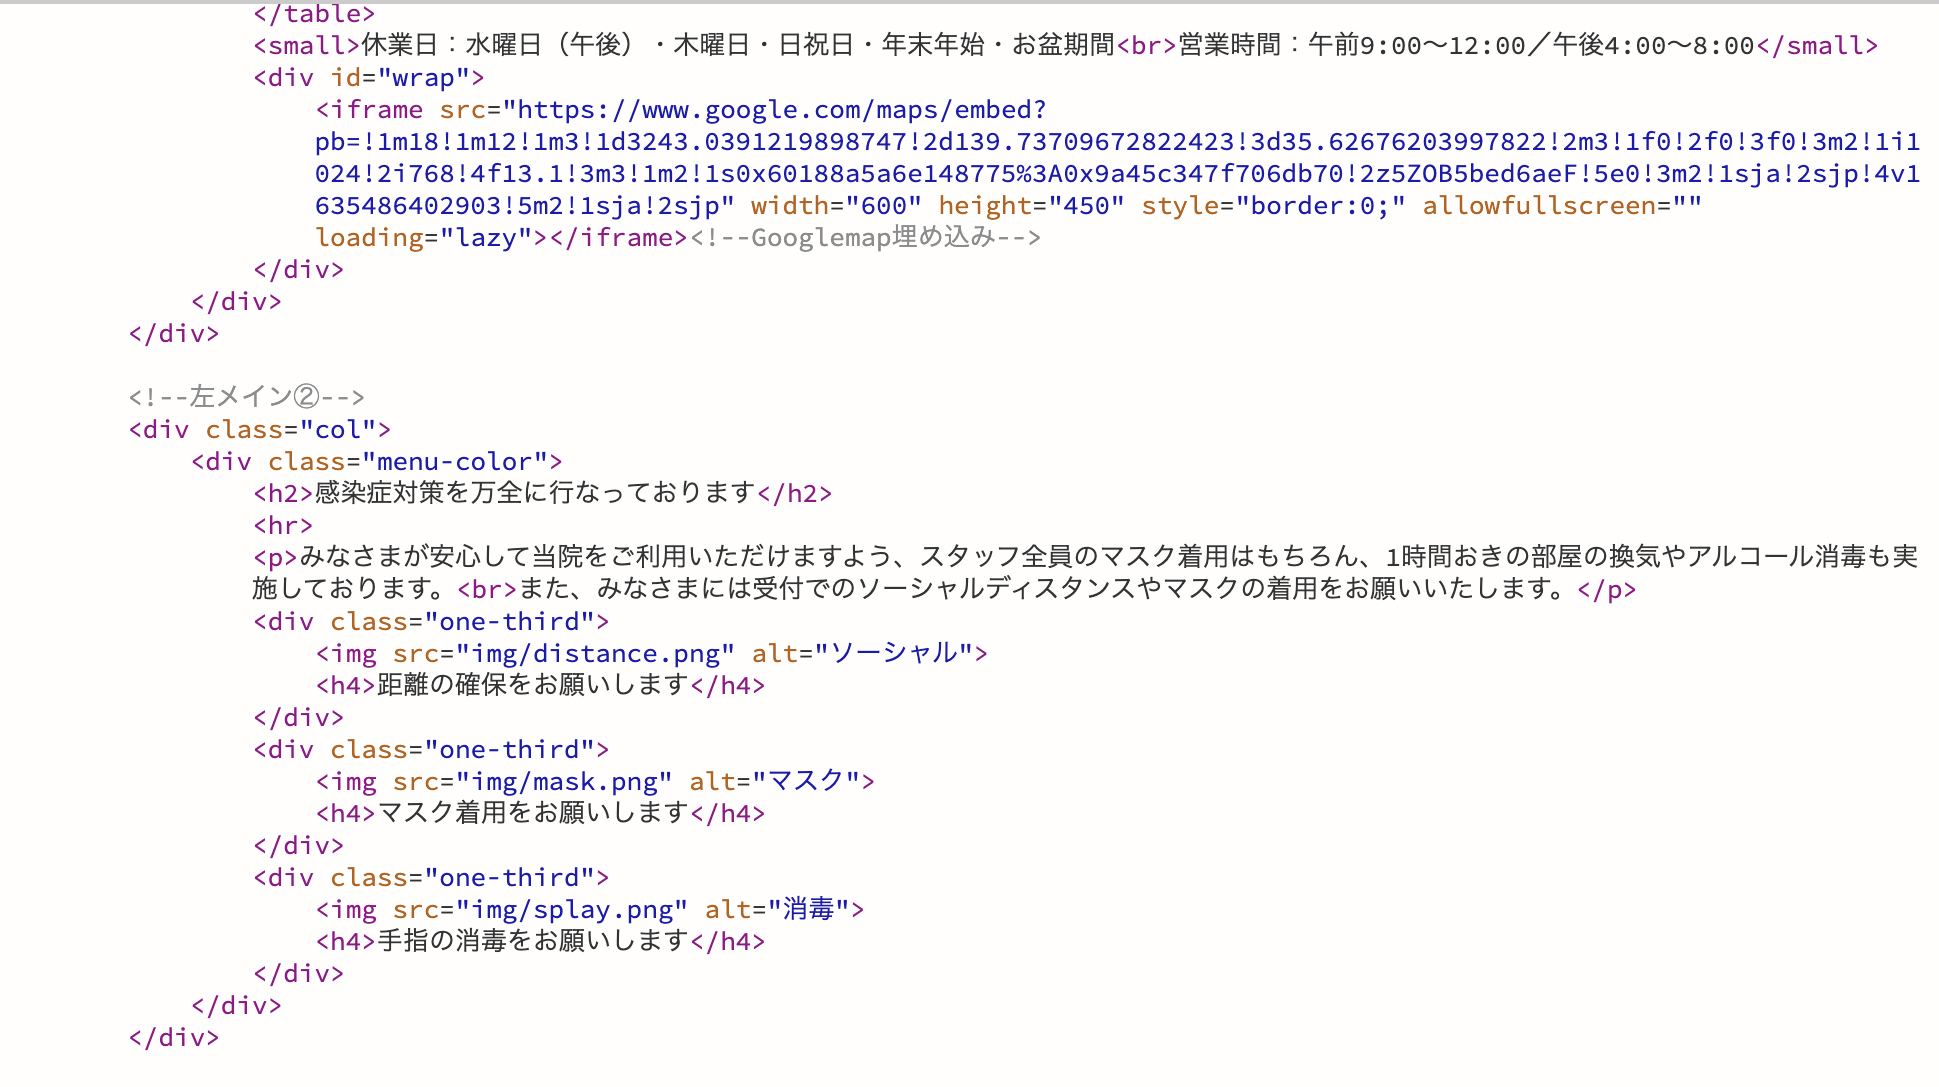This screenshot has width=1939, height=1087.
Task: Click the h4 text 距離の確保をお願いします
Action: pos(533,685)
